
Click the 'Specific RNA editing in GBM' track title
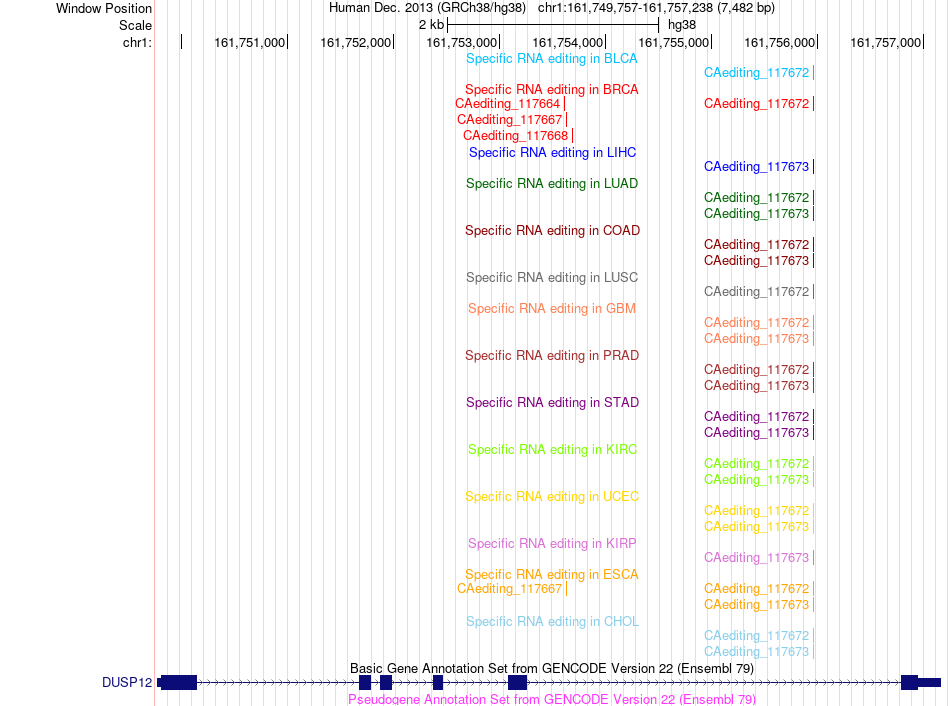[551, 308]
